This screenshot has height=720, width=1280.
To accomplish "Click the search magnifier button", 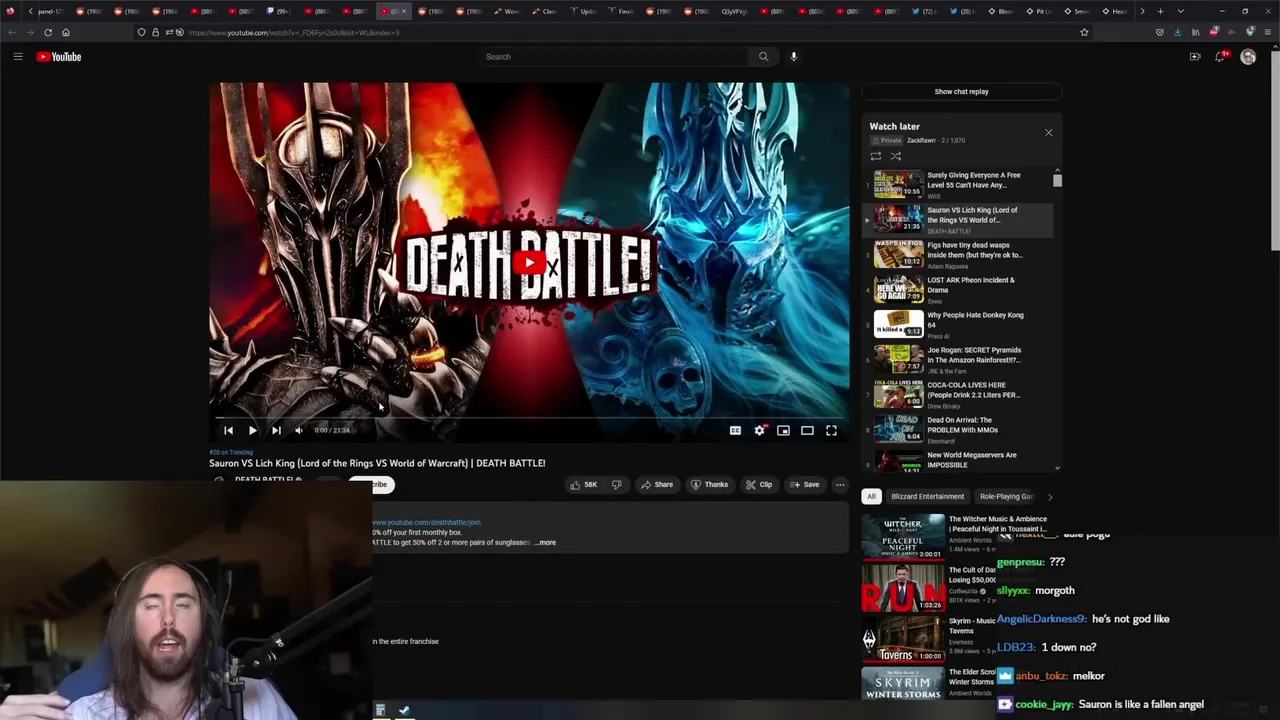I will pyautogui.click(x=764, y=57).
